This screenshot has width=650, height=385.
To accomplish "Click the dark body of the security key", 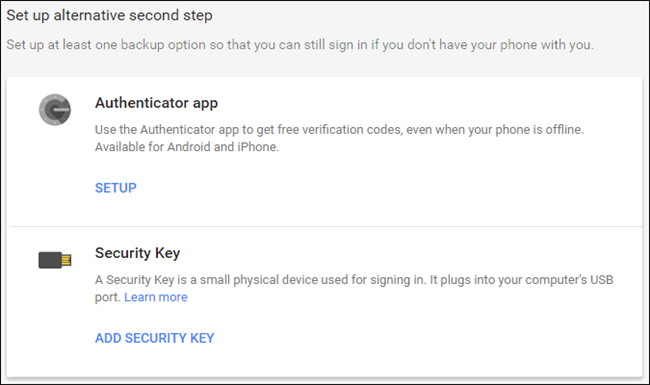I will (50, 260).
